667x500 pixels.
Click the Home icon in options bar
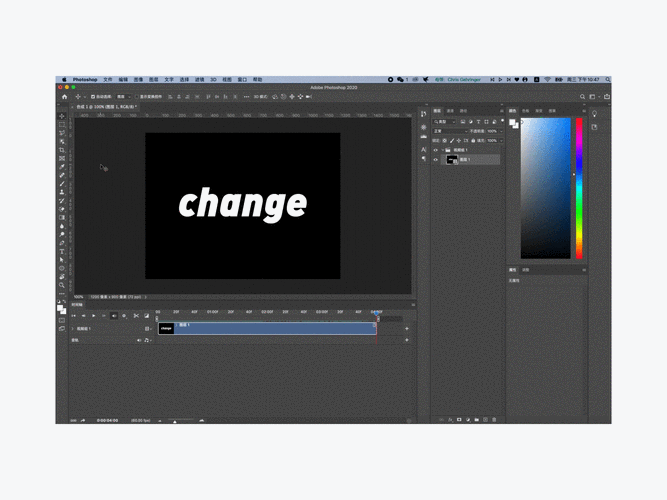point(64,97)
